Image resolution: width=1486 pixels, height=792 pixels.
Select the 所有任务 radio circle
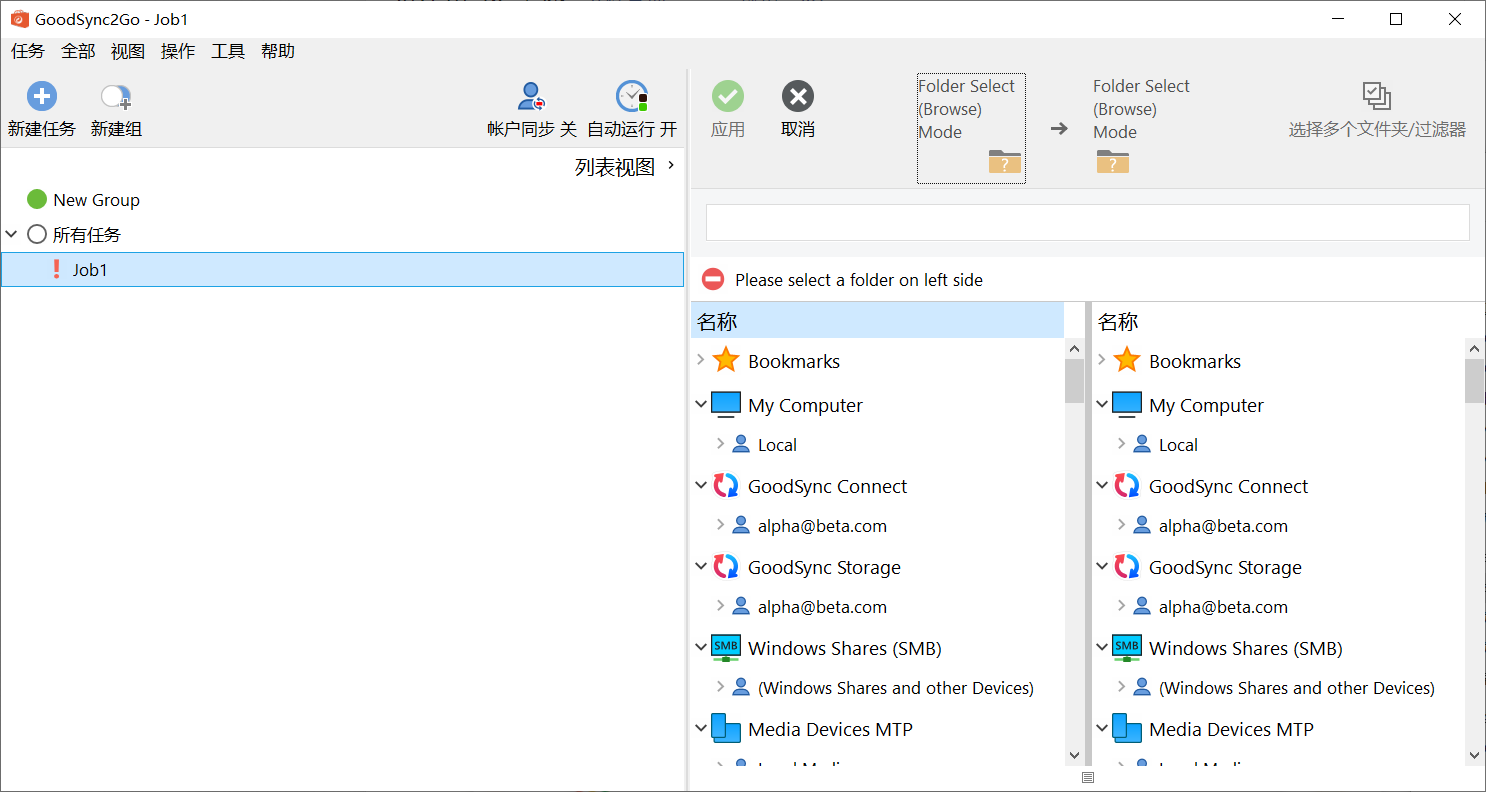(x=37, y=235)
